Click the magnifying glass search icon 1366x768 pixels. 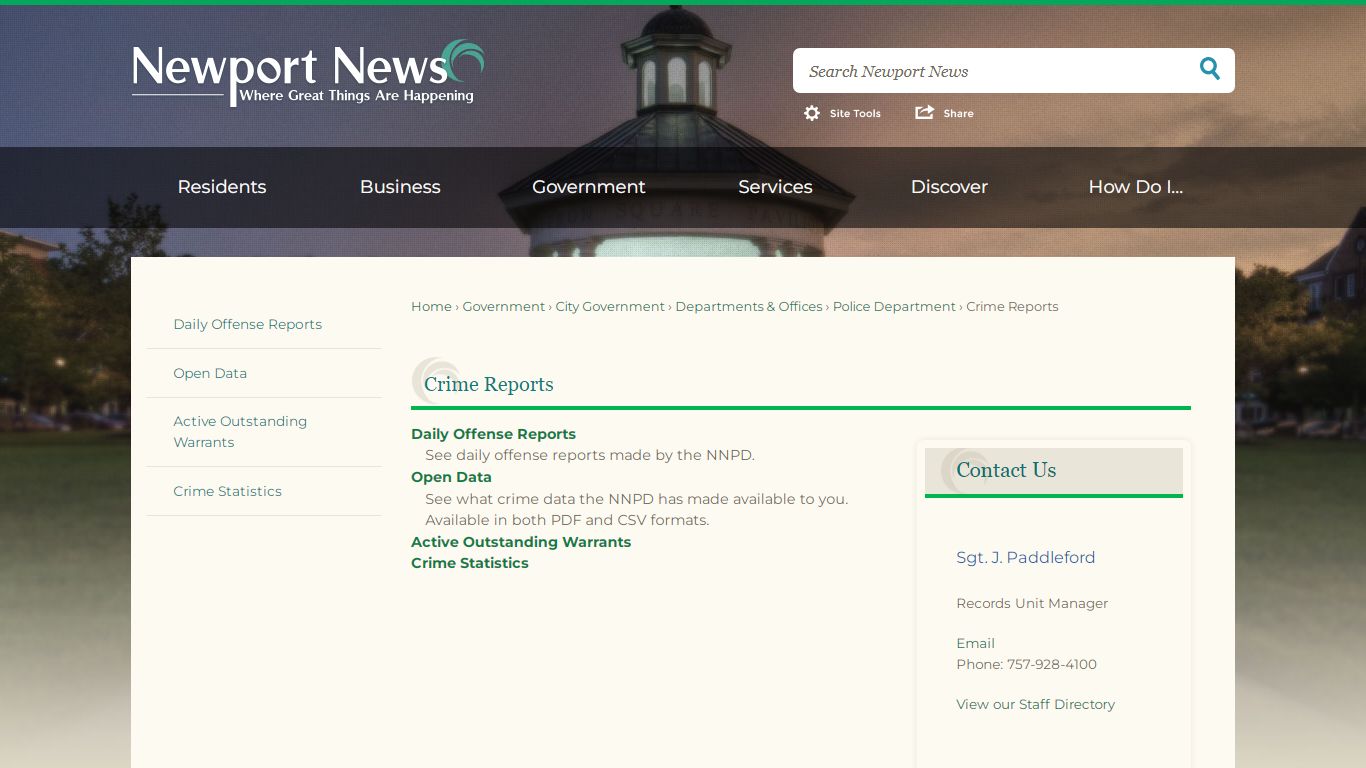(x=1210, y=69)
